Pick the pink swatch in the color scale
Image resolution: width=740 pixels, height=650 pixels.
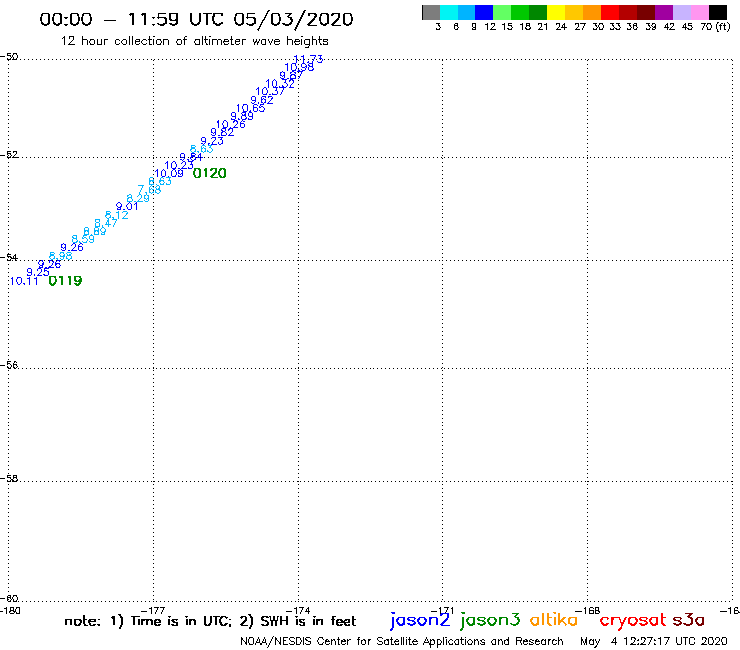click(700, 13)
